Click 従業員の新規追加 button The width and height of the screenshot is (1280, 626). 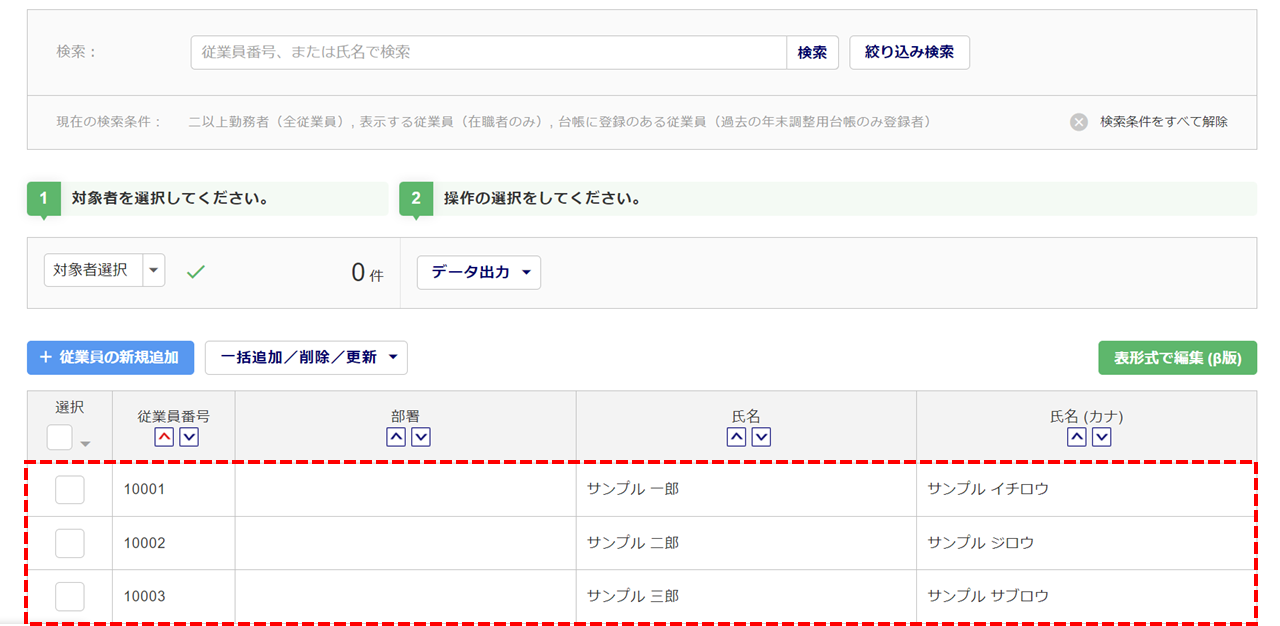[110, 357]
